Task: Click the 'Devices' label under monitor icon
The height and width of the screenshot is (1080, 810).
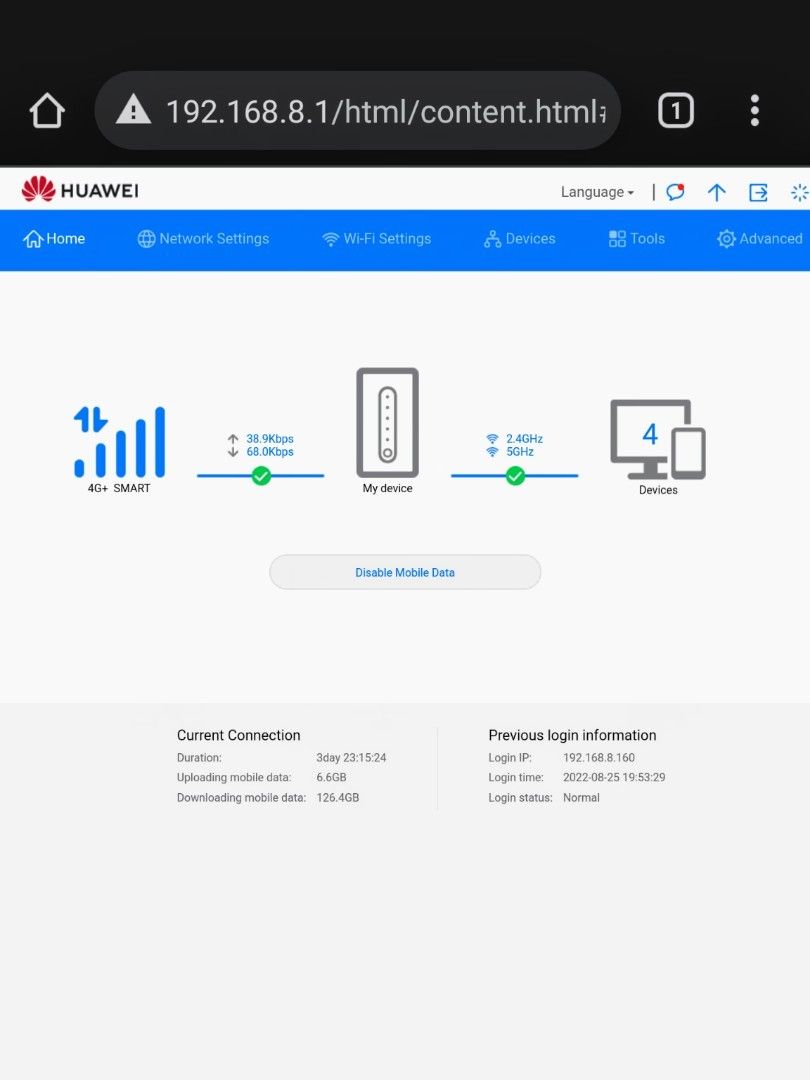Action: [658, 490]
